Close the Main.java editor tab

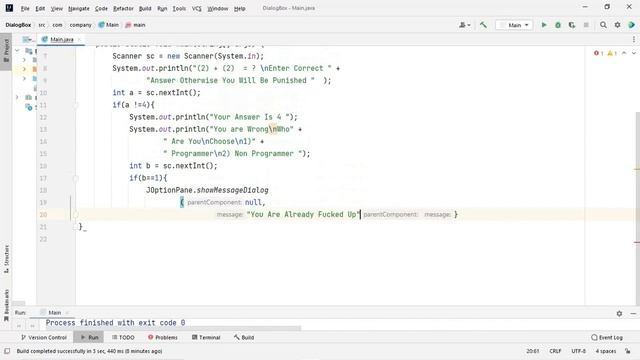[x=80, y=40]
